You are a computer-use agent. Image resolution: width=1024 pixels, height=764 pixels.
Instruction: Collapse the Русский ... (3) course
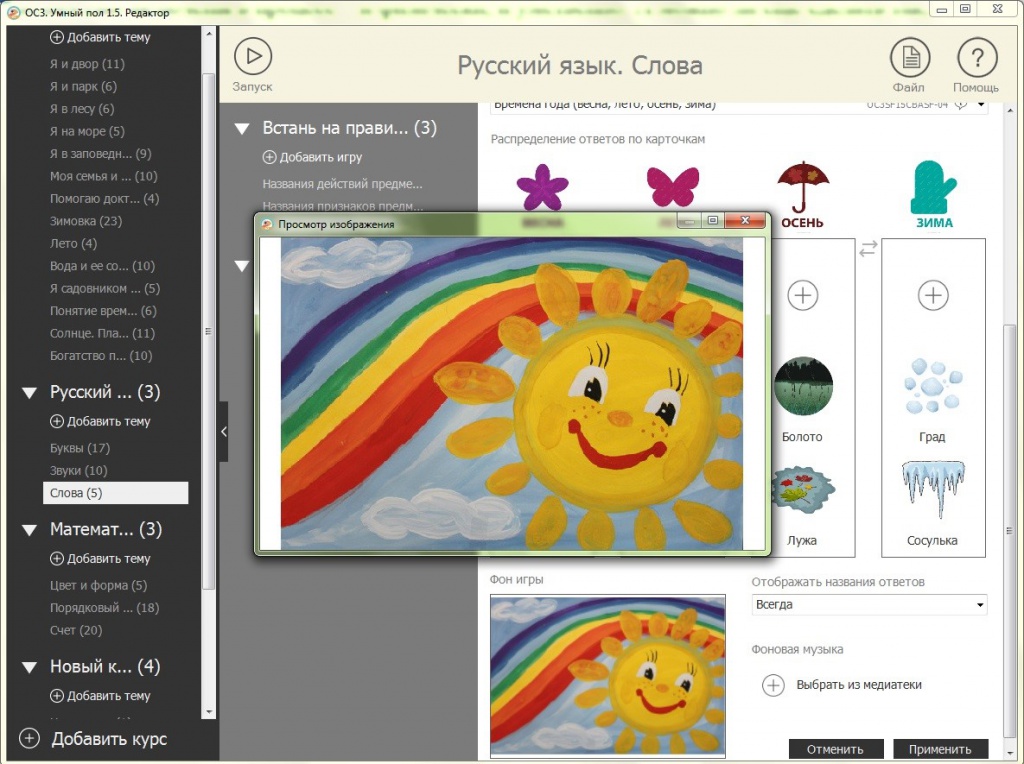[x=29, y=392]
